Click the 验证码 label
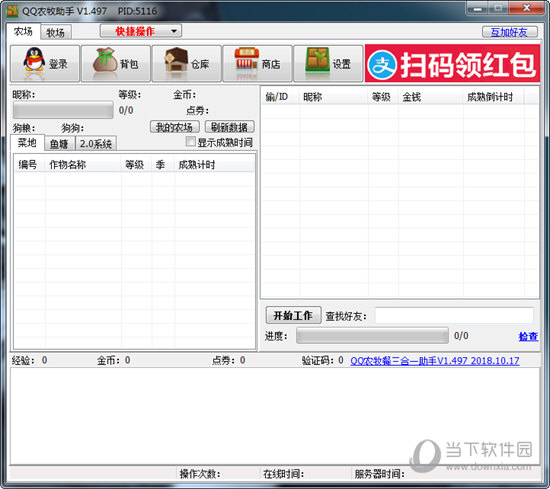This screenshot has width=550, height=489. point(318,360)
